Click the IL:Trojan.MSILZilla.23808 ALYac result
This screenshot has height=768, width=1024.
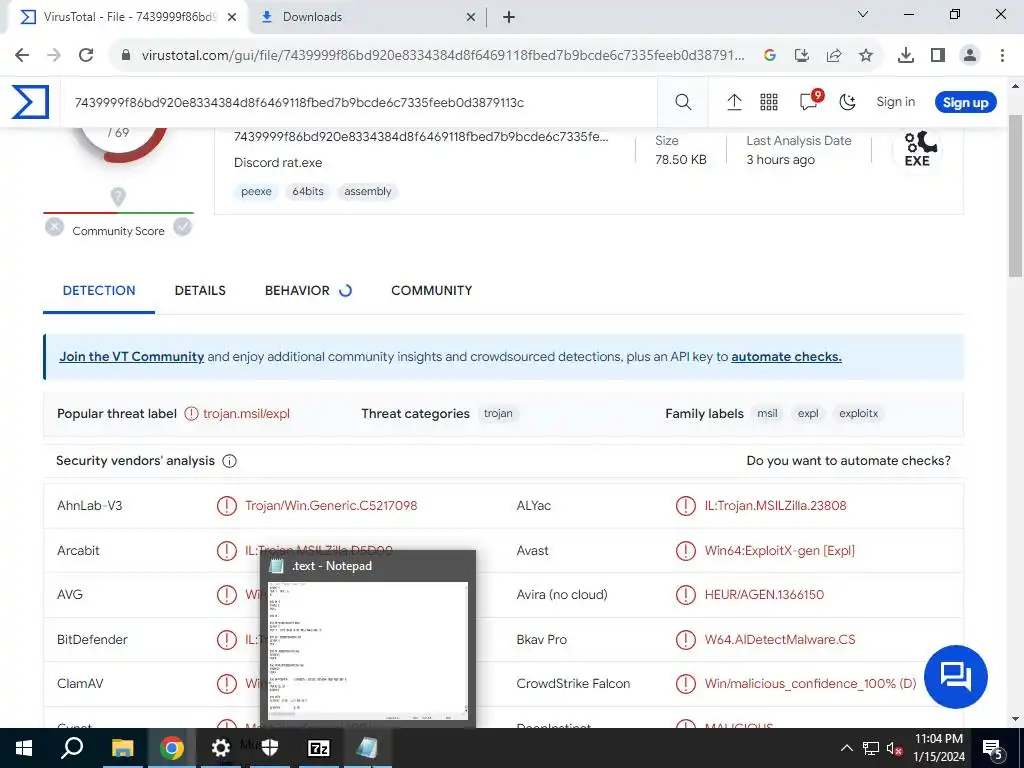775,505
